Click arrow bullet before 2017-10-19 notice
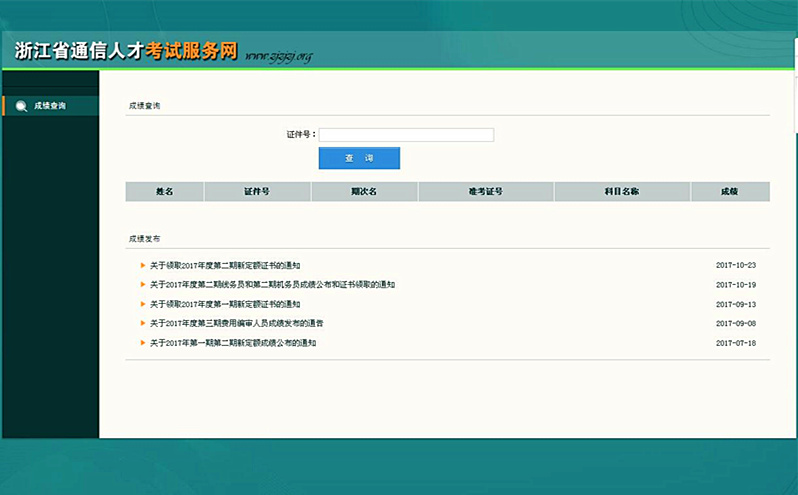The width and height of the screenshot is (798, 495). [x=143, y=284]
